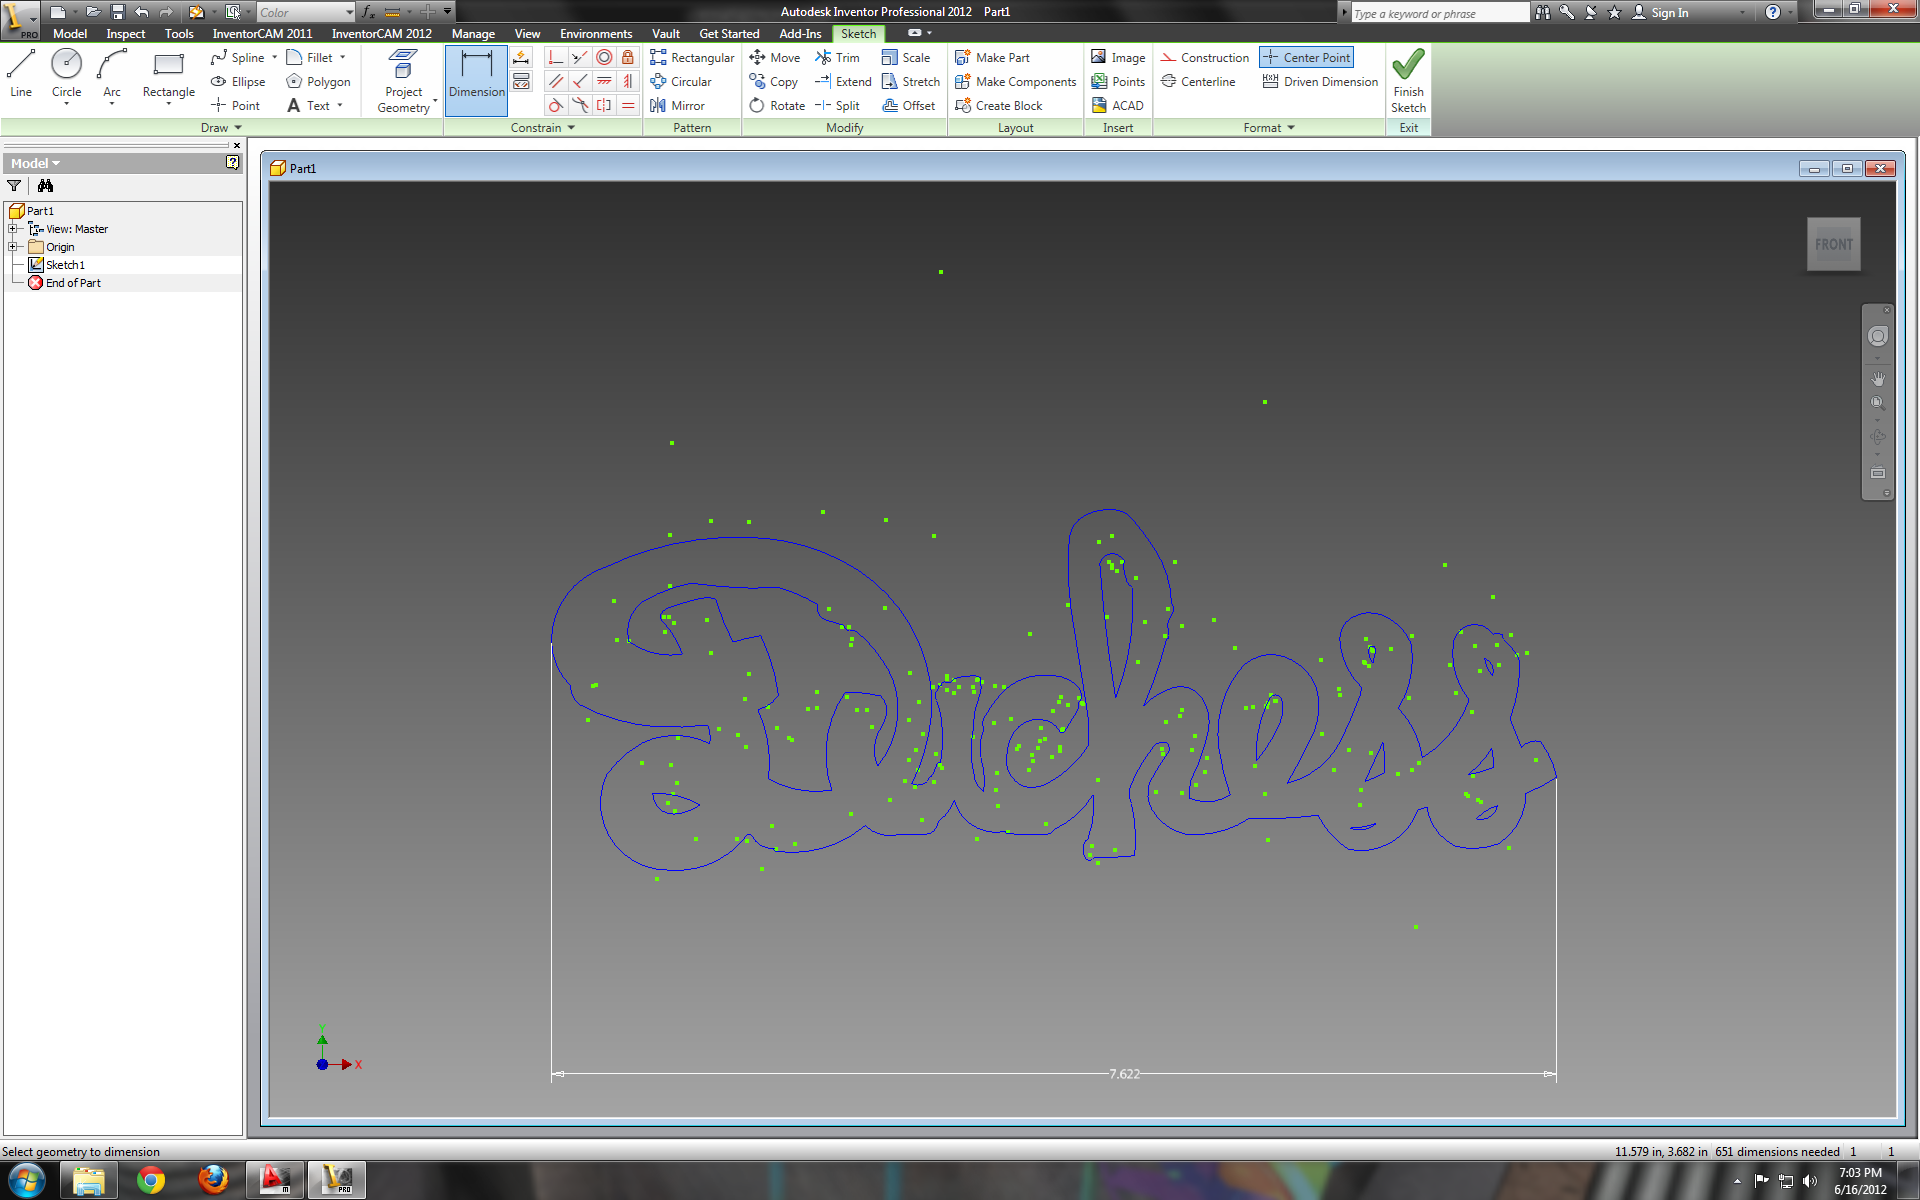
Task: Select the Trim modify tool
Action: (x=843, y=57)
